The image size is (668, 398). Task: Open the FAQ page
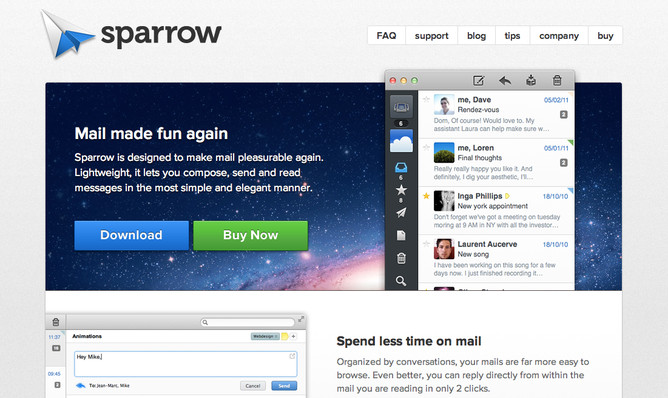386,35
